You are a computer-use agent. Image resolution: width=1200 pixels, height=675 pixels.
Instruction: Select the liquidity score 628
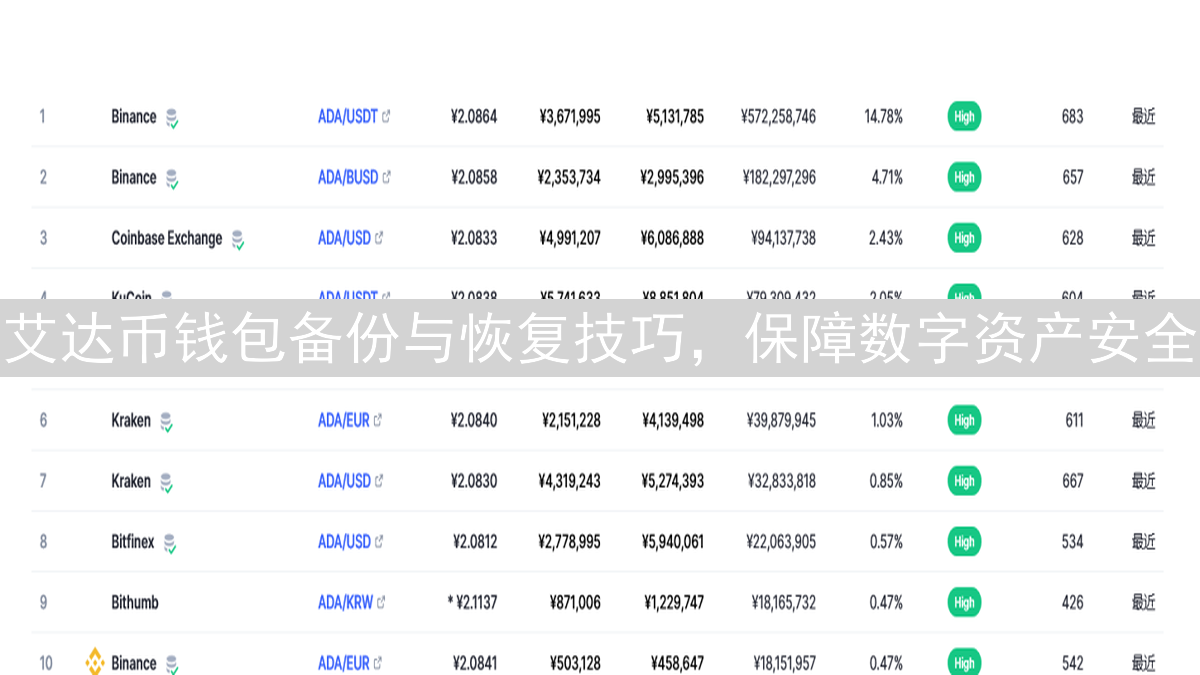[x=1072, y=238]
